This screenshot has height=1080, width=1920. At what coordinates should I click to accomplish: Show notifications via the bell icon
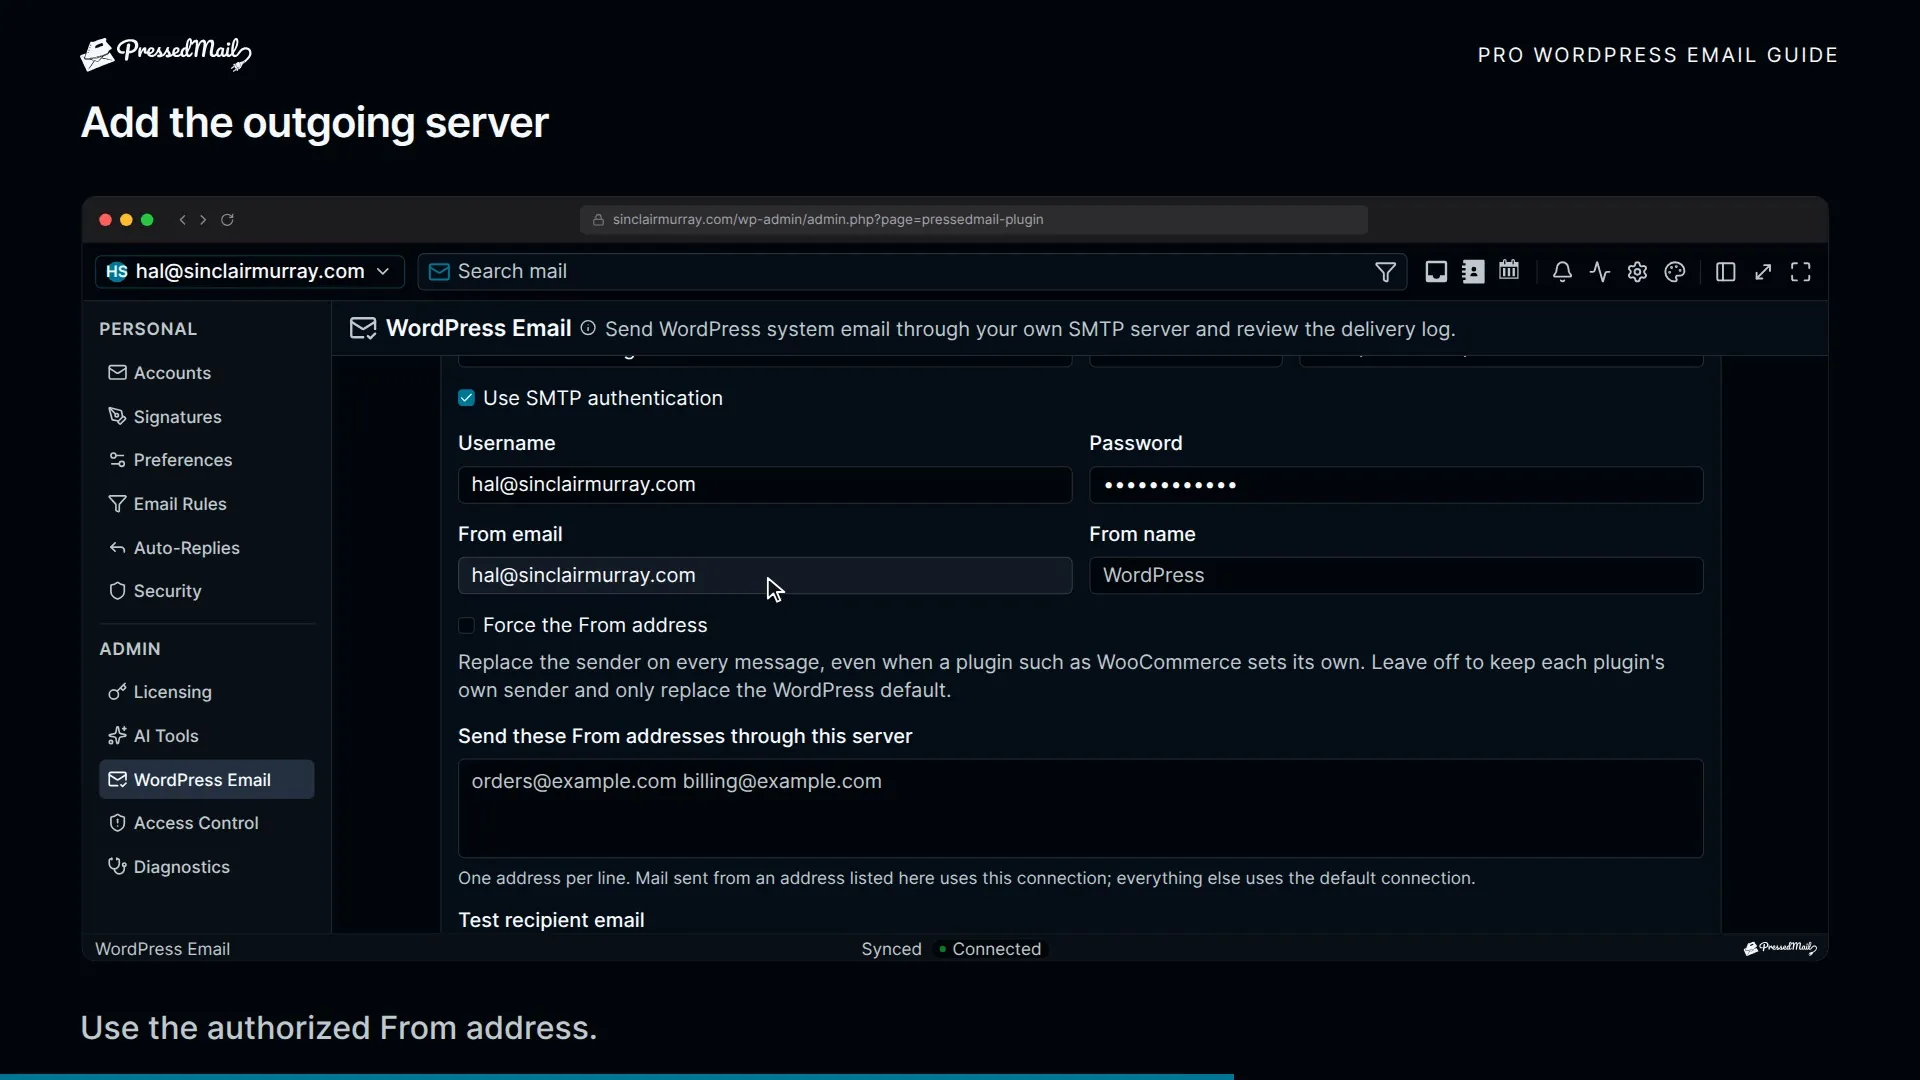coord(1562,272)
